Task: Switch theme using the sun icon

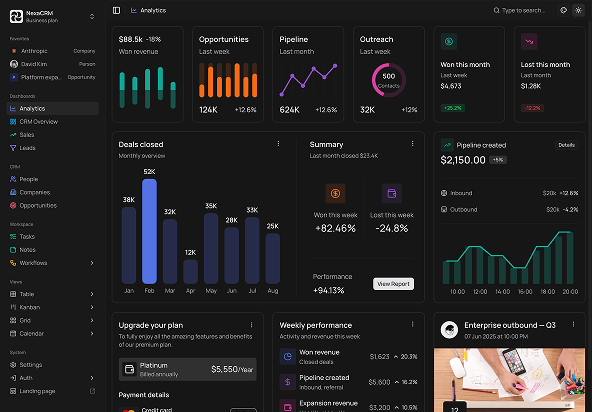Action: 578,10
